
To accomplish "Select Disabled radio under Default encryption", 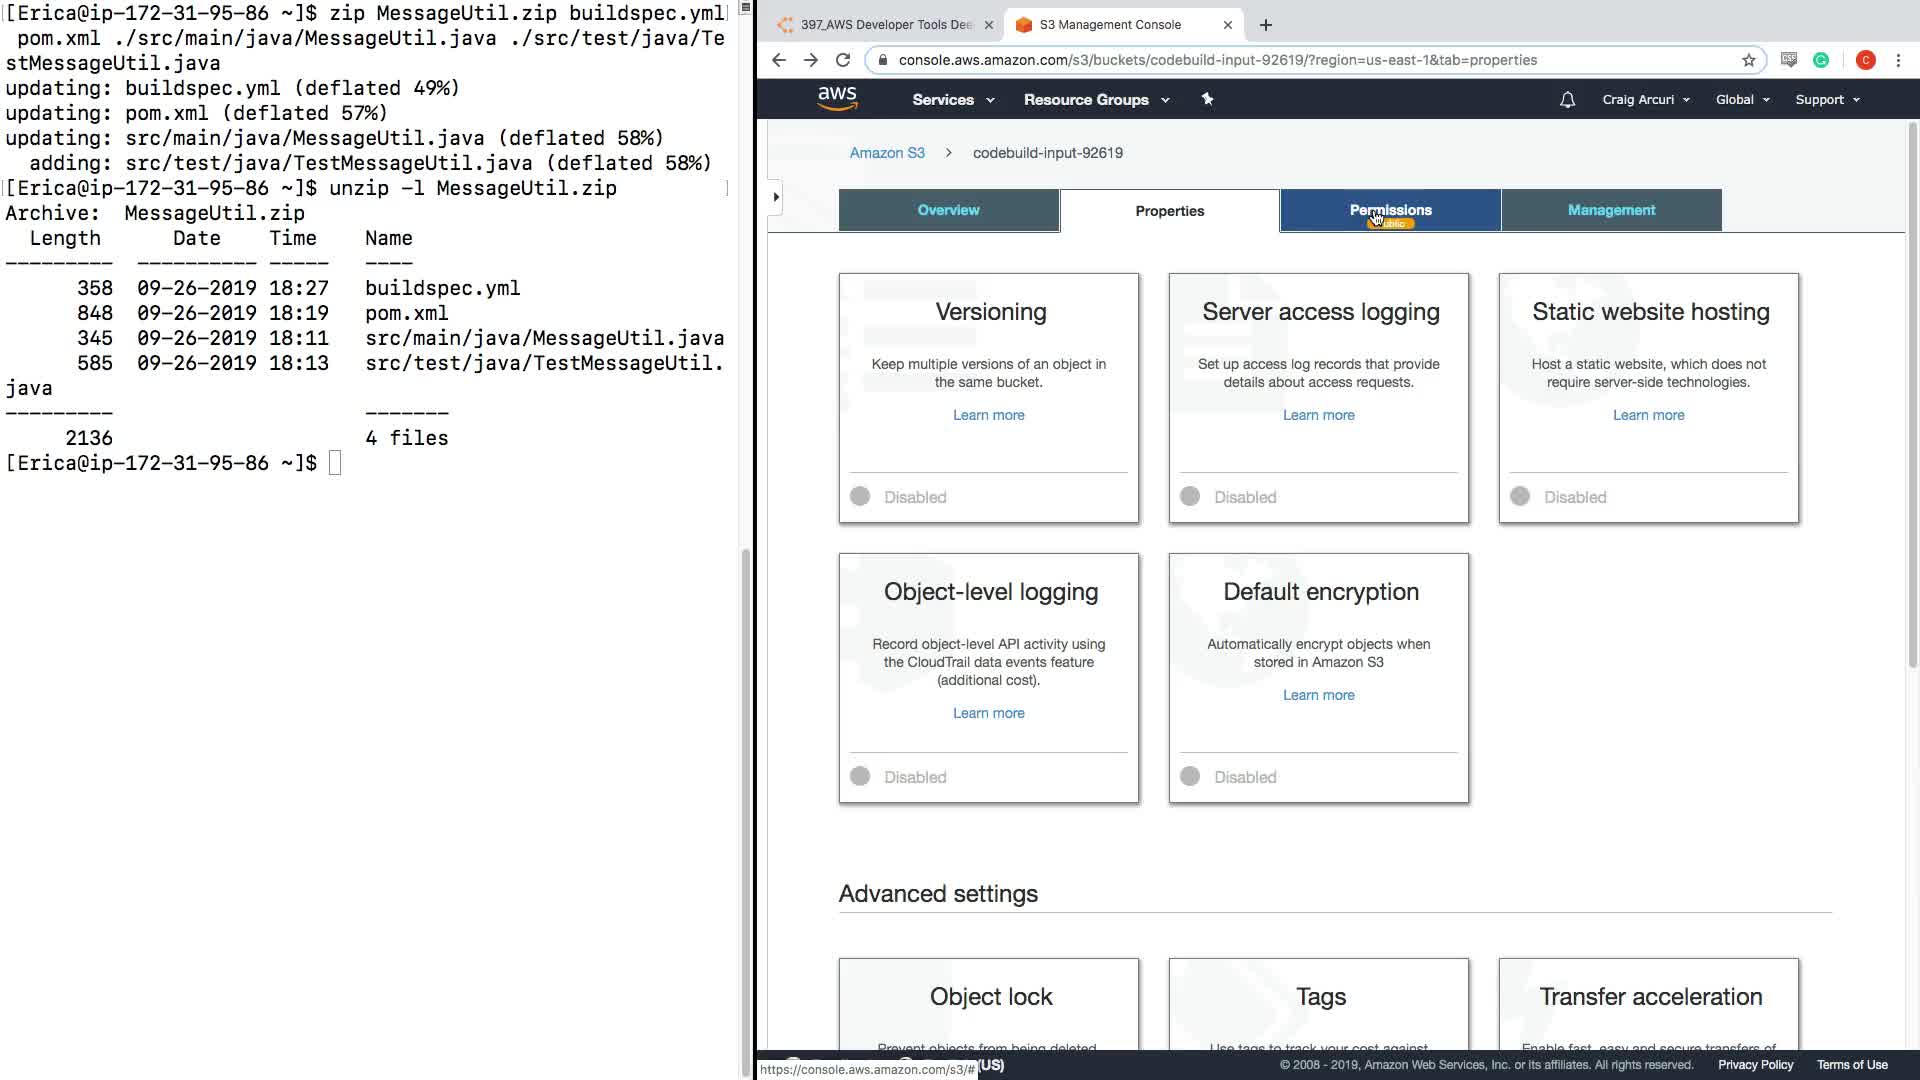I will [1190, 777].
